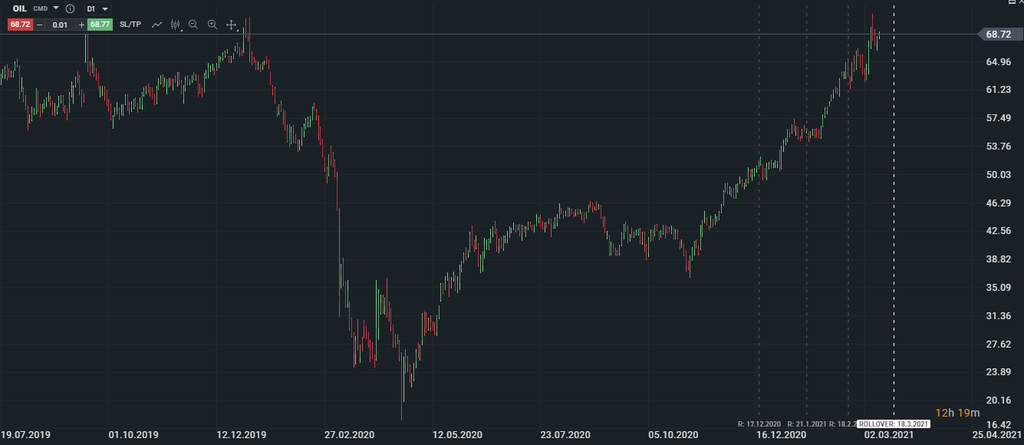Viewport: 1024px width, 445px height.
Task: Decrease trade volume with minus button
Action: 39,23
